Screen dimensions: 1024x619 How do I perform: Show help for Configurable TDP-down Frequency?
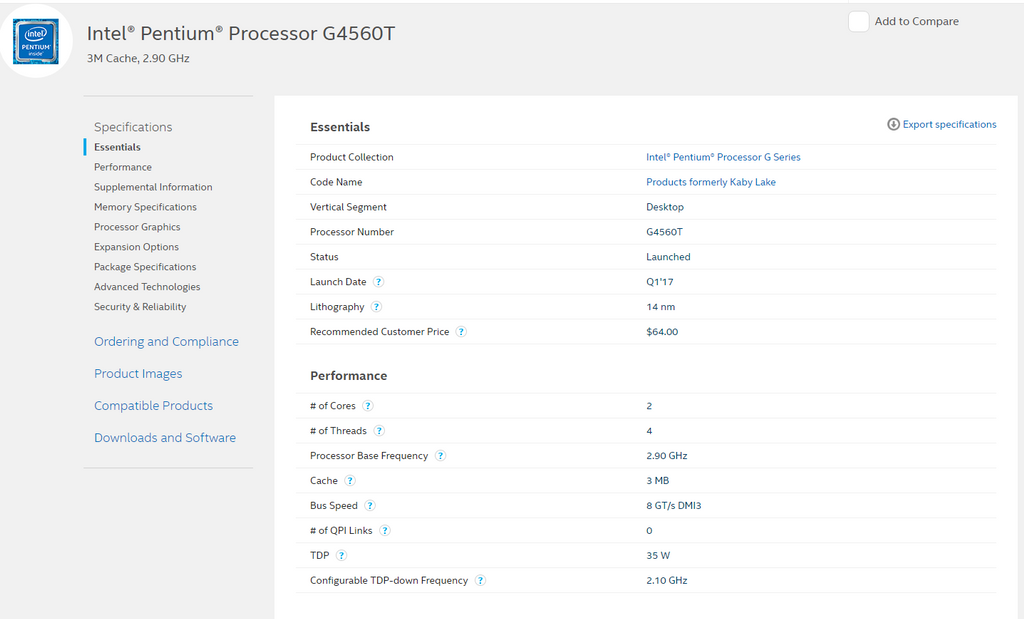(x=480, y=580)
